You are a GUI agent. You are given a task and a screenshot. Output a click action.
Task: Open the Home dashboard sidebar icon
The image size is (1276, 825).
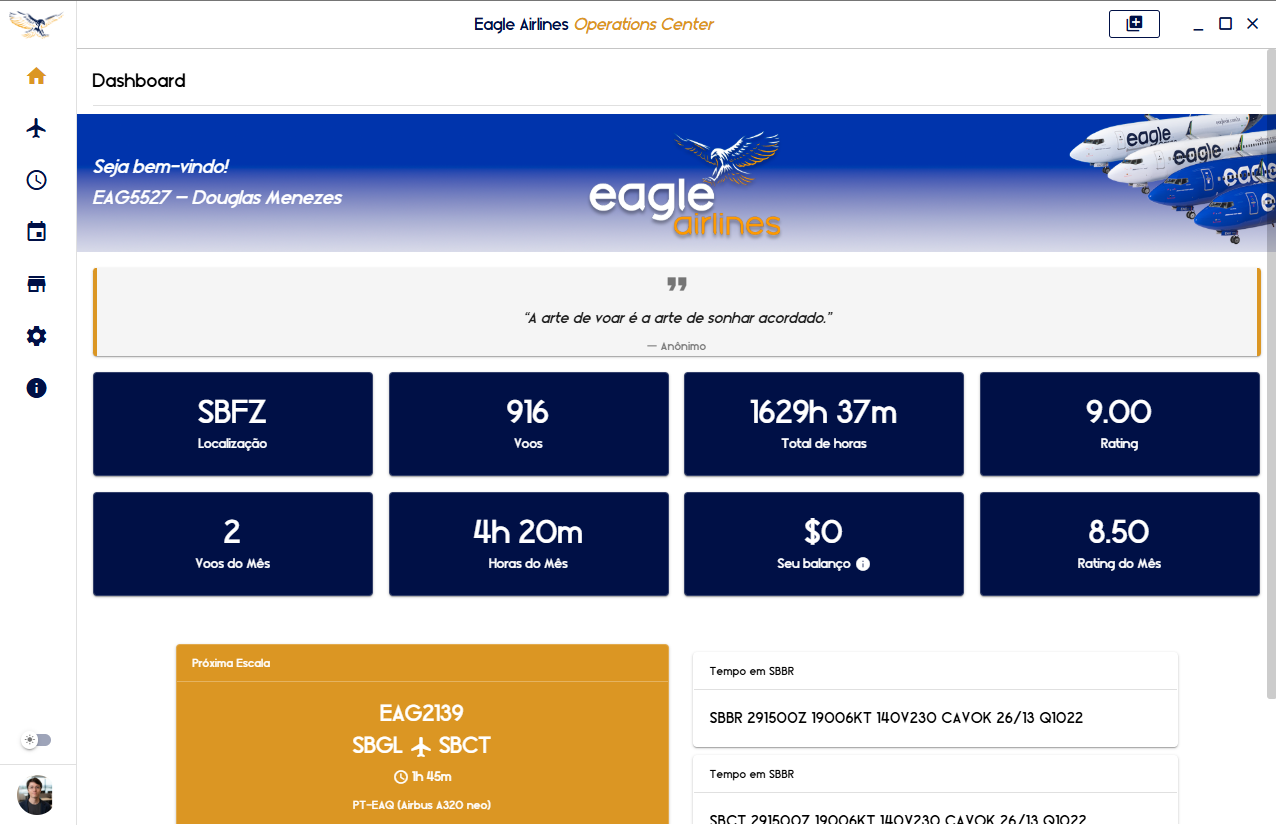pyautogui.click(x=37, y=76)
